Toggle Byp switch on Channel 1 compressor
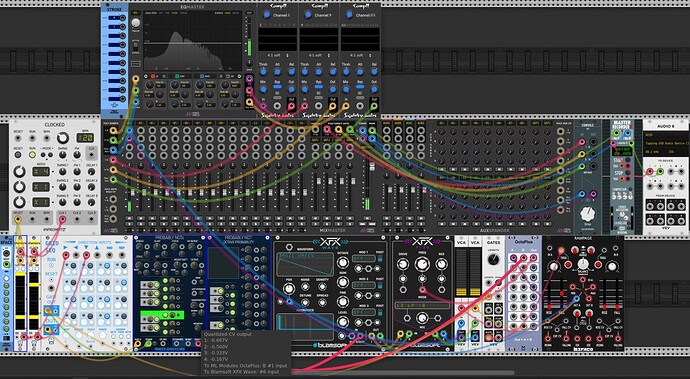Image resolution: width=690 pixels, height=379 pixels. [x=277, y=88]
